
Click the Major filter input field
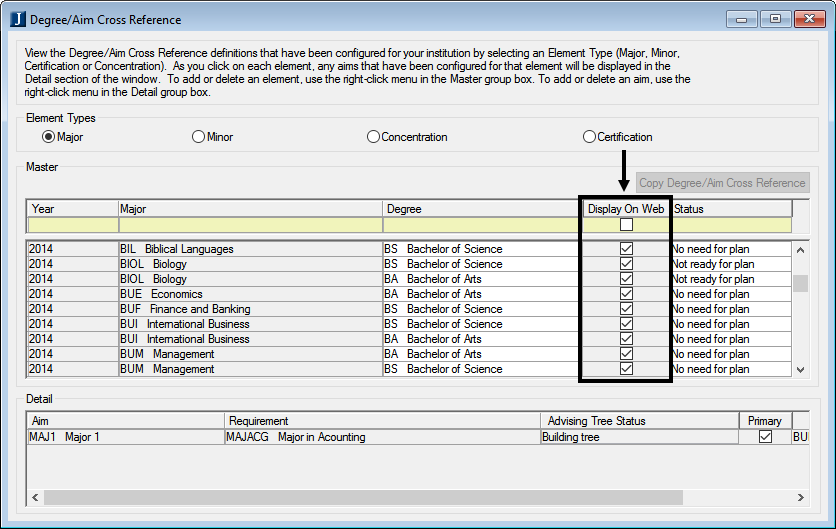click(x=250, y=225)
